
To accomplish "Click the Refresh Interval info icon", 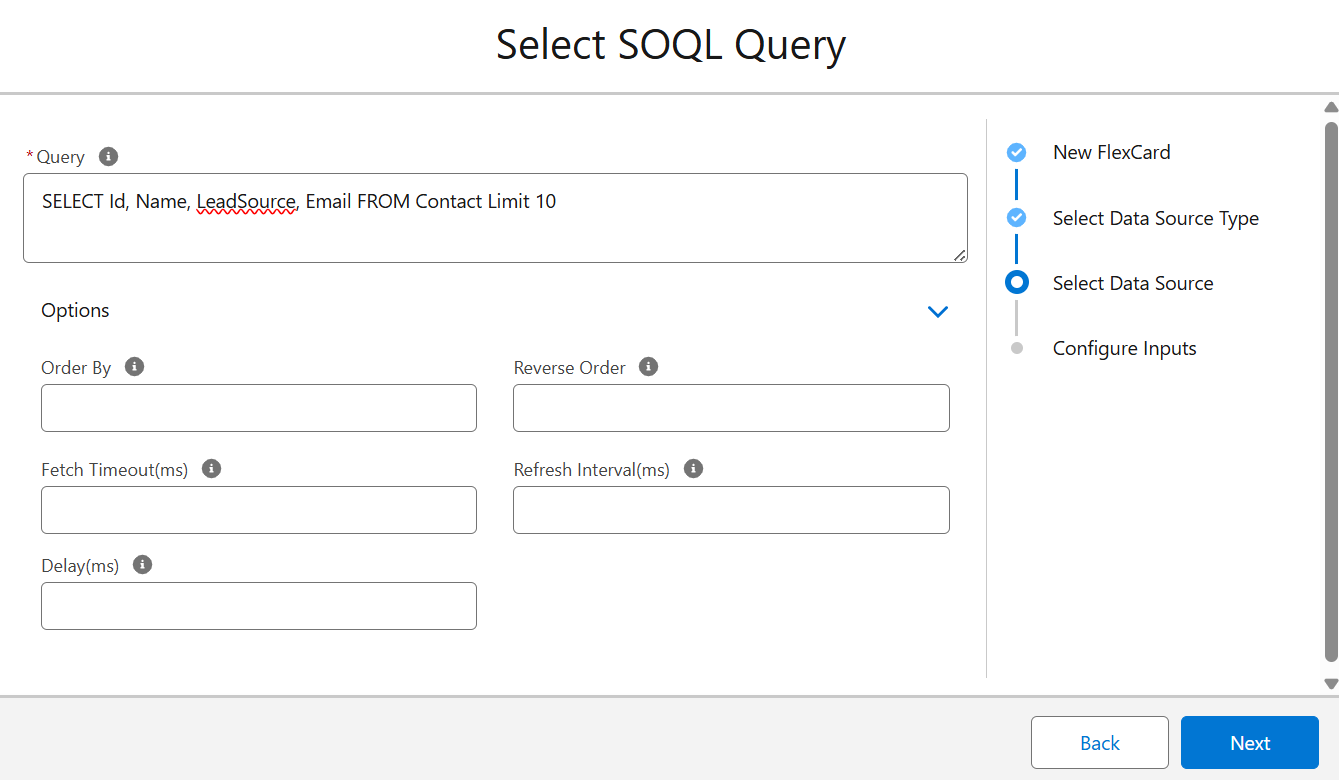I will coord(693,469).
